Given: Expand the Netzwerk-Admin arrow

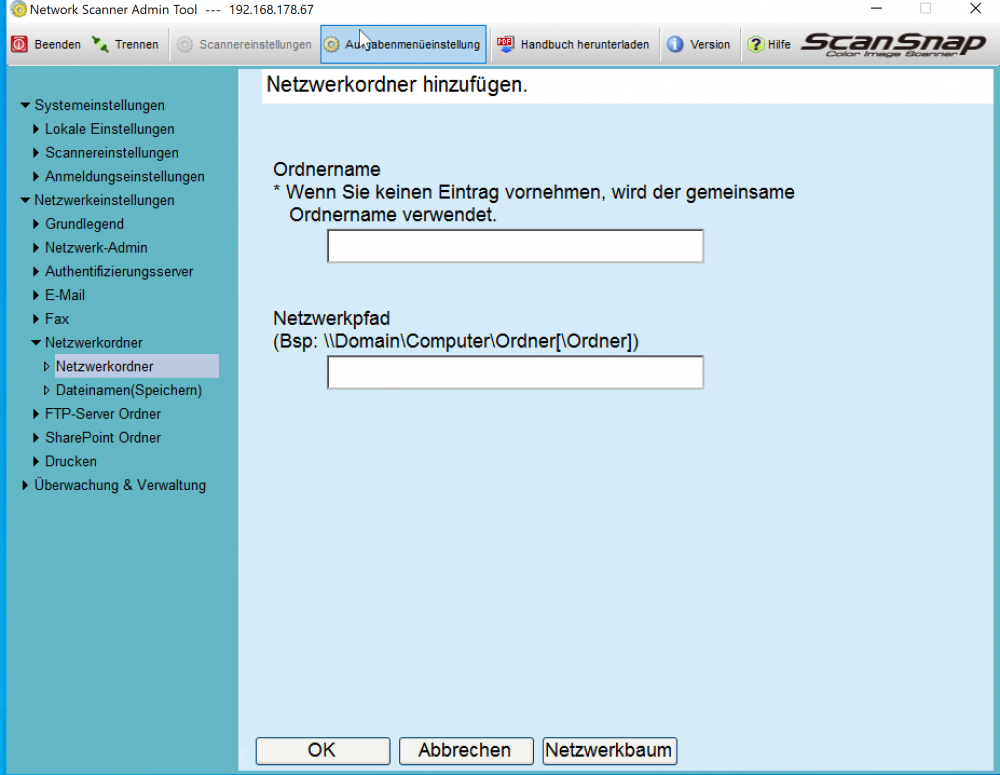Looking at the screenshot, I should 36,247.
